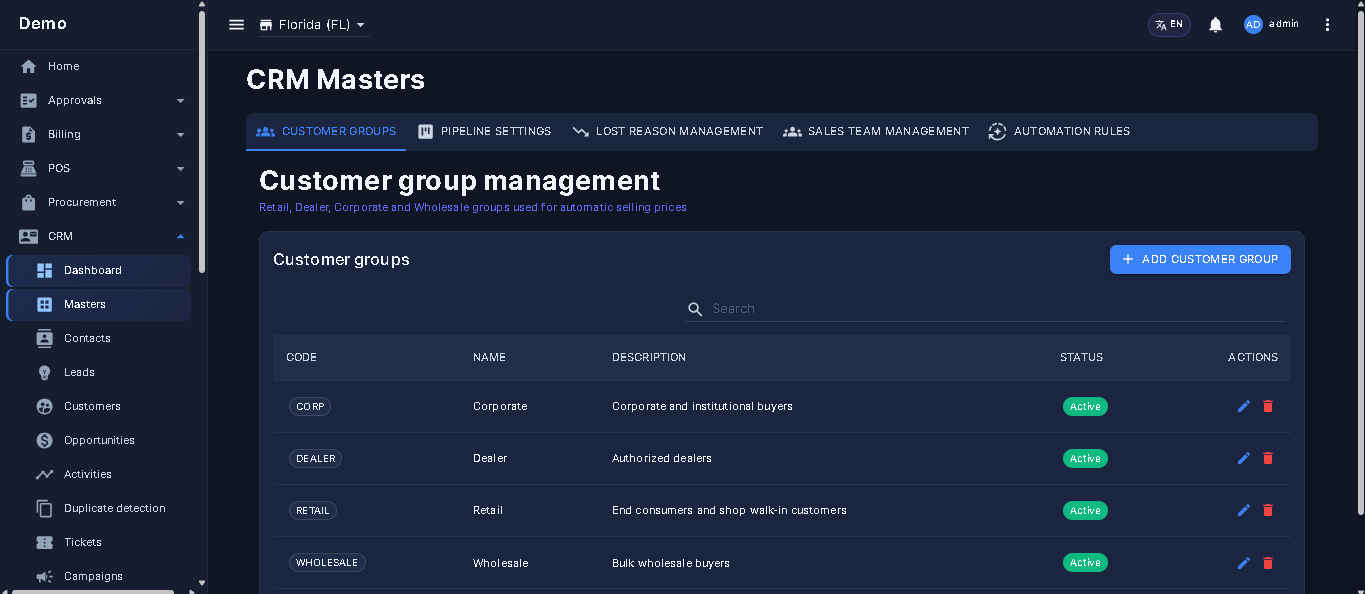This screenshot has height=594, width=1365.
Task: Click the admin avatar icon
Action: tap(1253, 25)
